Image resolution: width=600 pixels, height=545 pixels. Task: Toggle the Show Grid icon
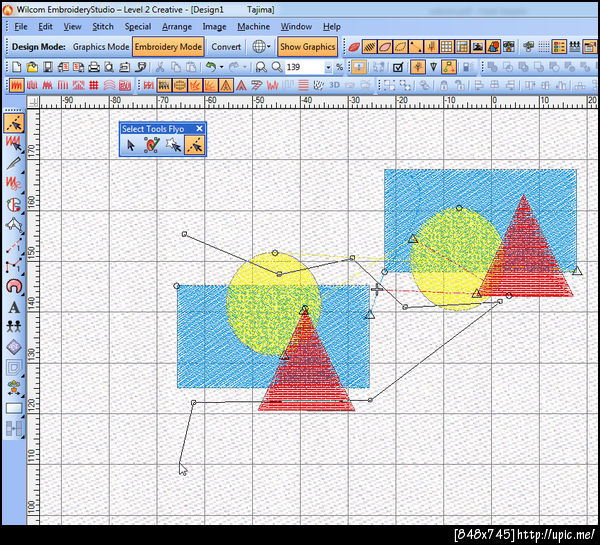pos(447,47)
